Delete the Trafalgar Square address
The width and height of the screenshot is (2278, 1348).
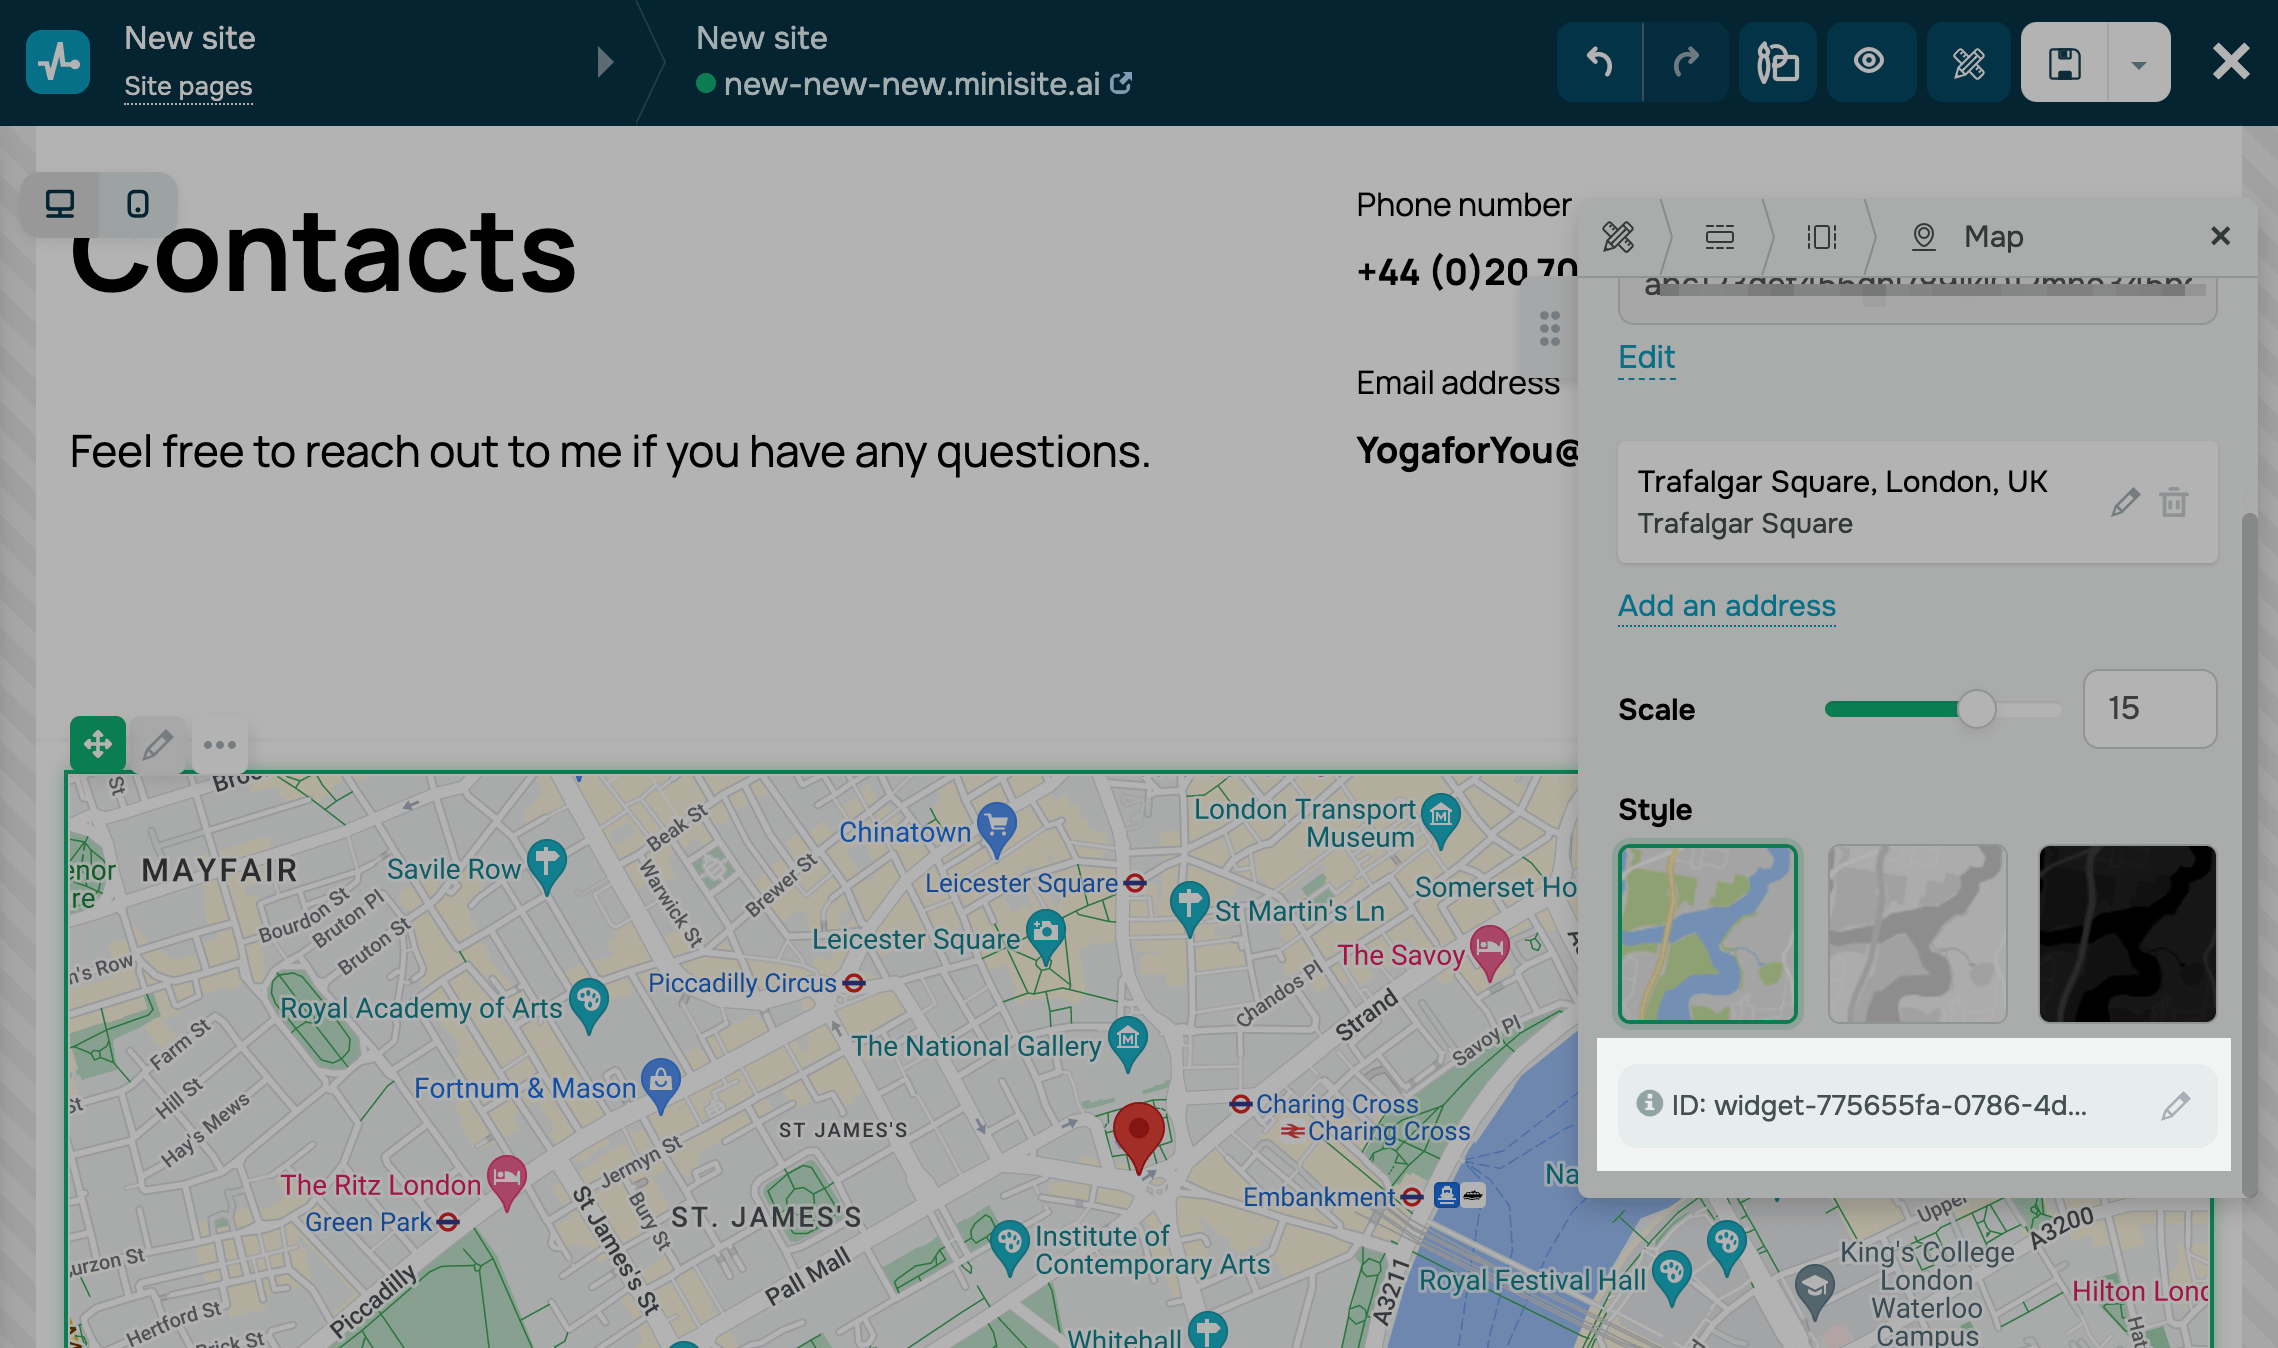pos(2174,501)
